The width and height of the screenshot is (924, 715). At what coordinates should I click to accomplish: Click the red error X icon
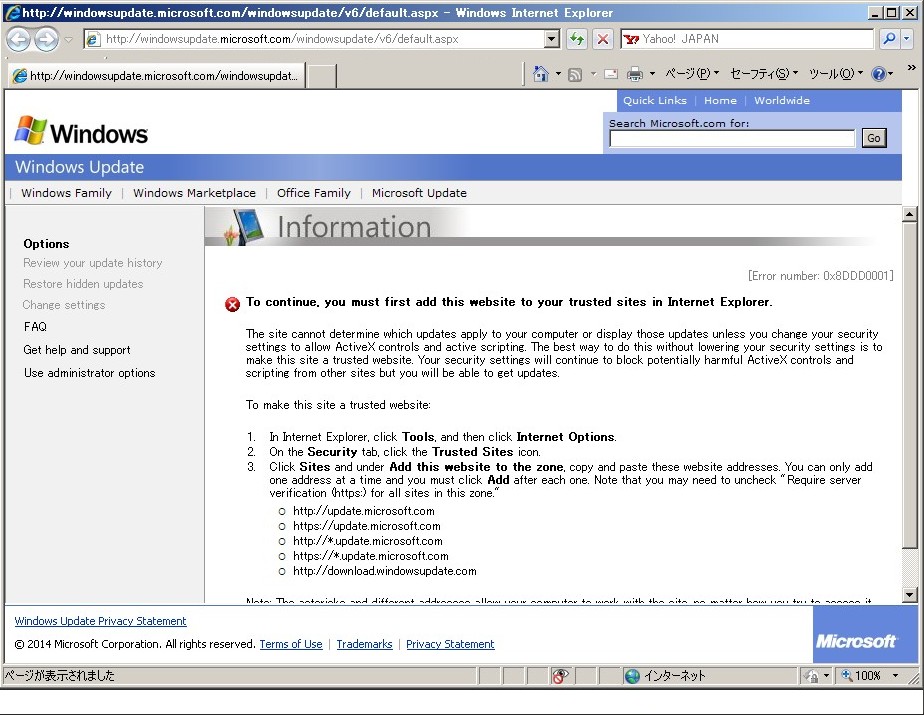[233, 304]
